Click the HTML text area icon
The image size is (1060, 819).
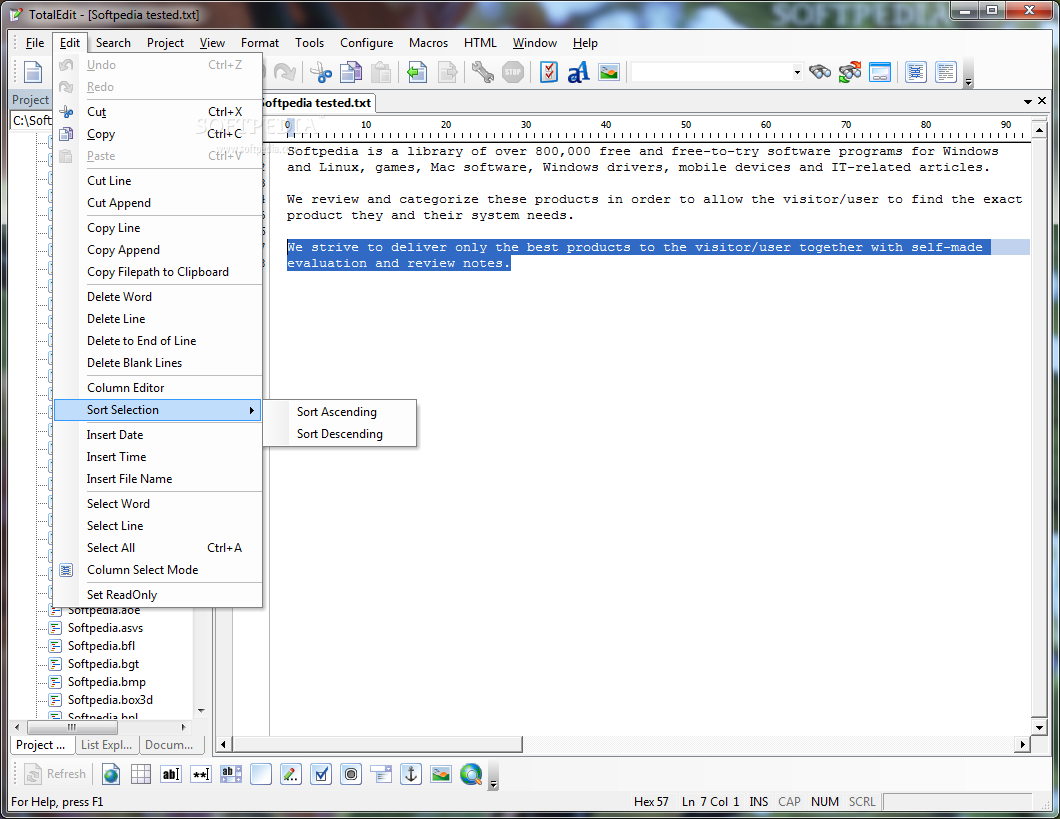click(231, 774)
